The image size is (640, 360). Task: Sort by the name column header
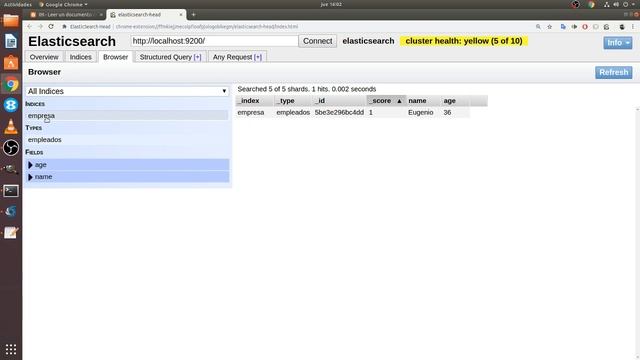[x=424, y=101]
